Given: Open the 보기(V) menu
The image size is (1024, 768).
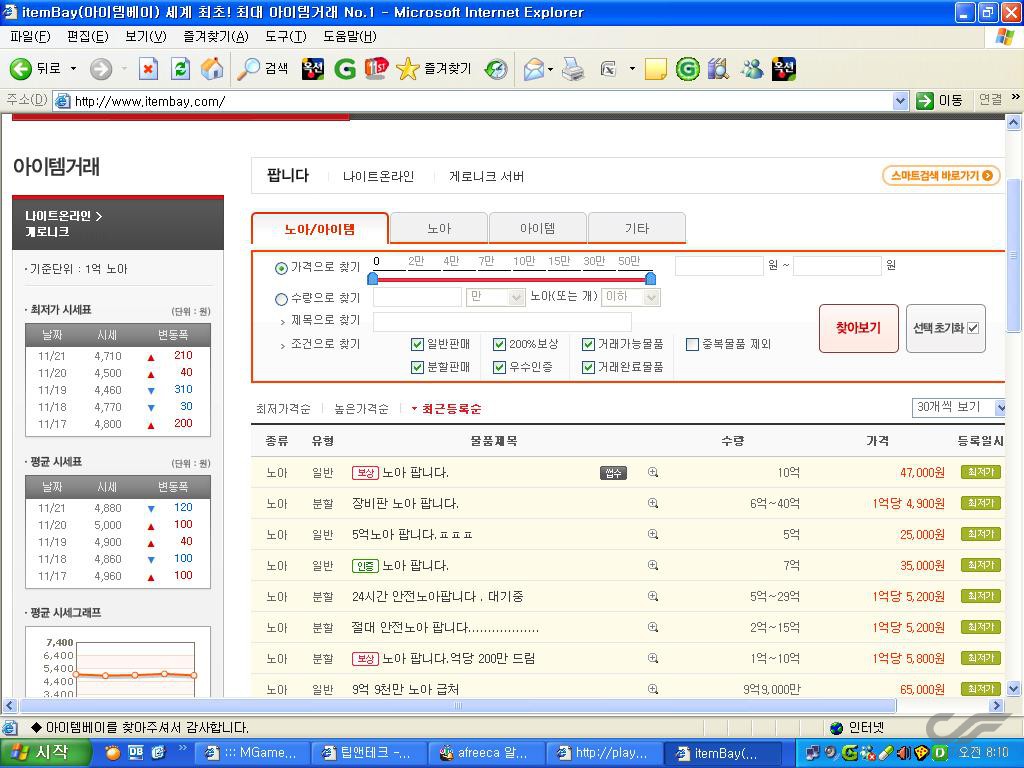Looking at the screenshot, I should click(x=146, y=37).
